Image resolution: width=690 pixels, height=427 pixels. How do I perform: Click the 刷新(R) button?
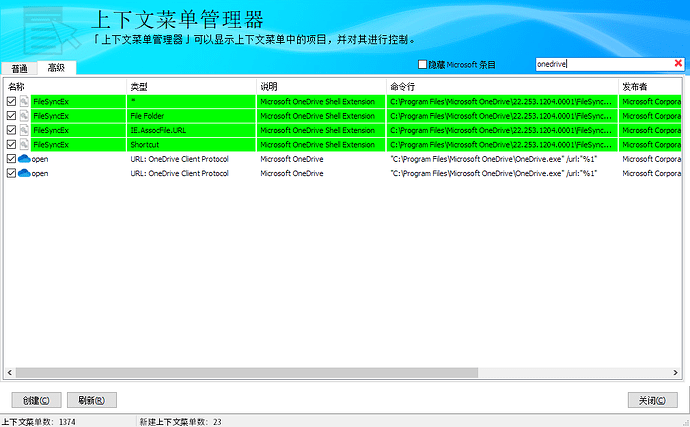coord(92,400)
